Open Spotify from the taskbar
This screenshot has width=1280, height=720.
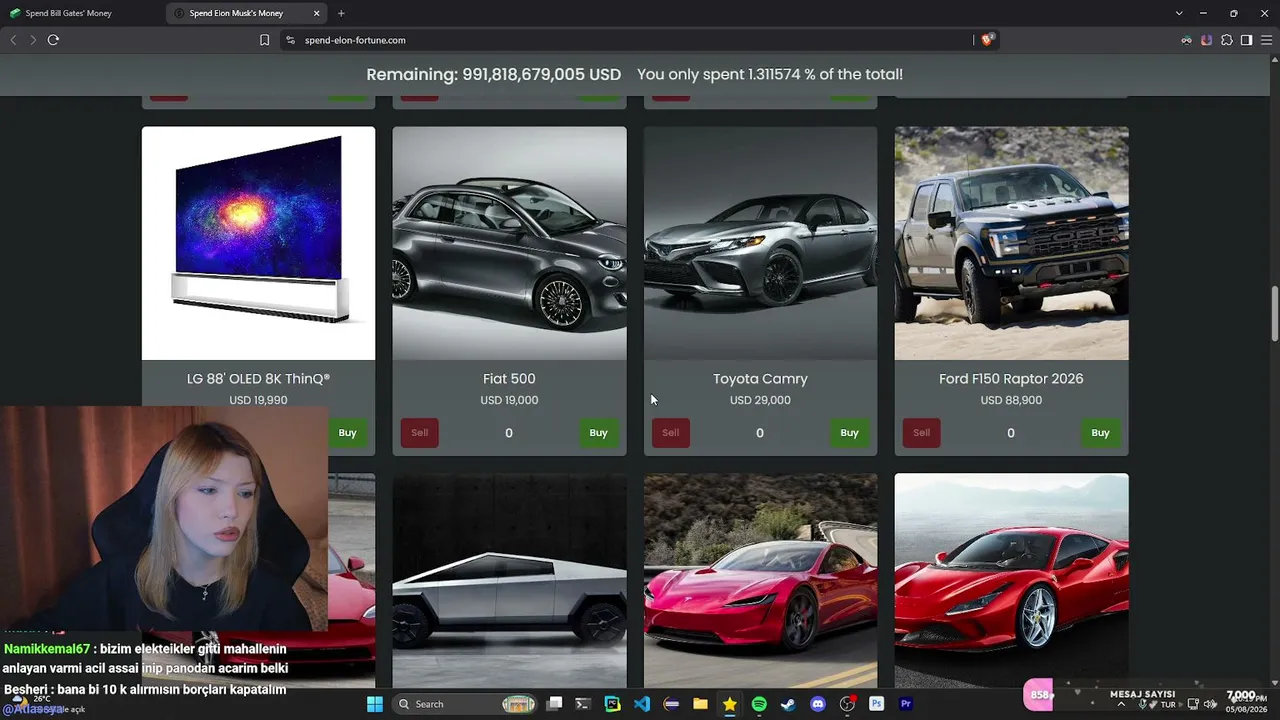[759, 704]
